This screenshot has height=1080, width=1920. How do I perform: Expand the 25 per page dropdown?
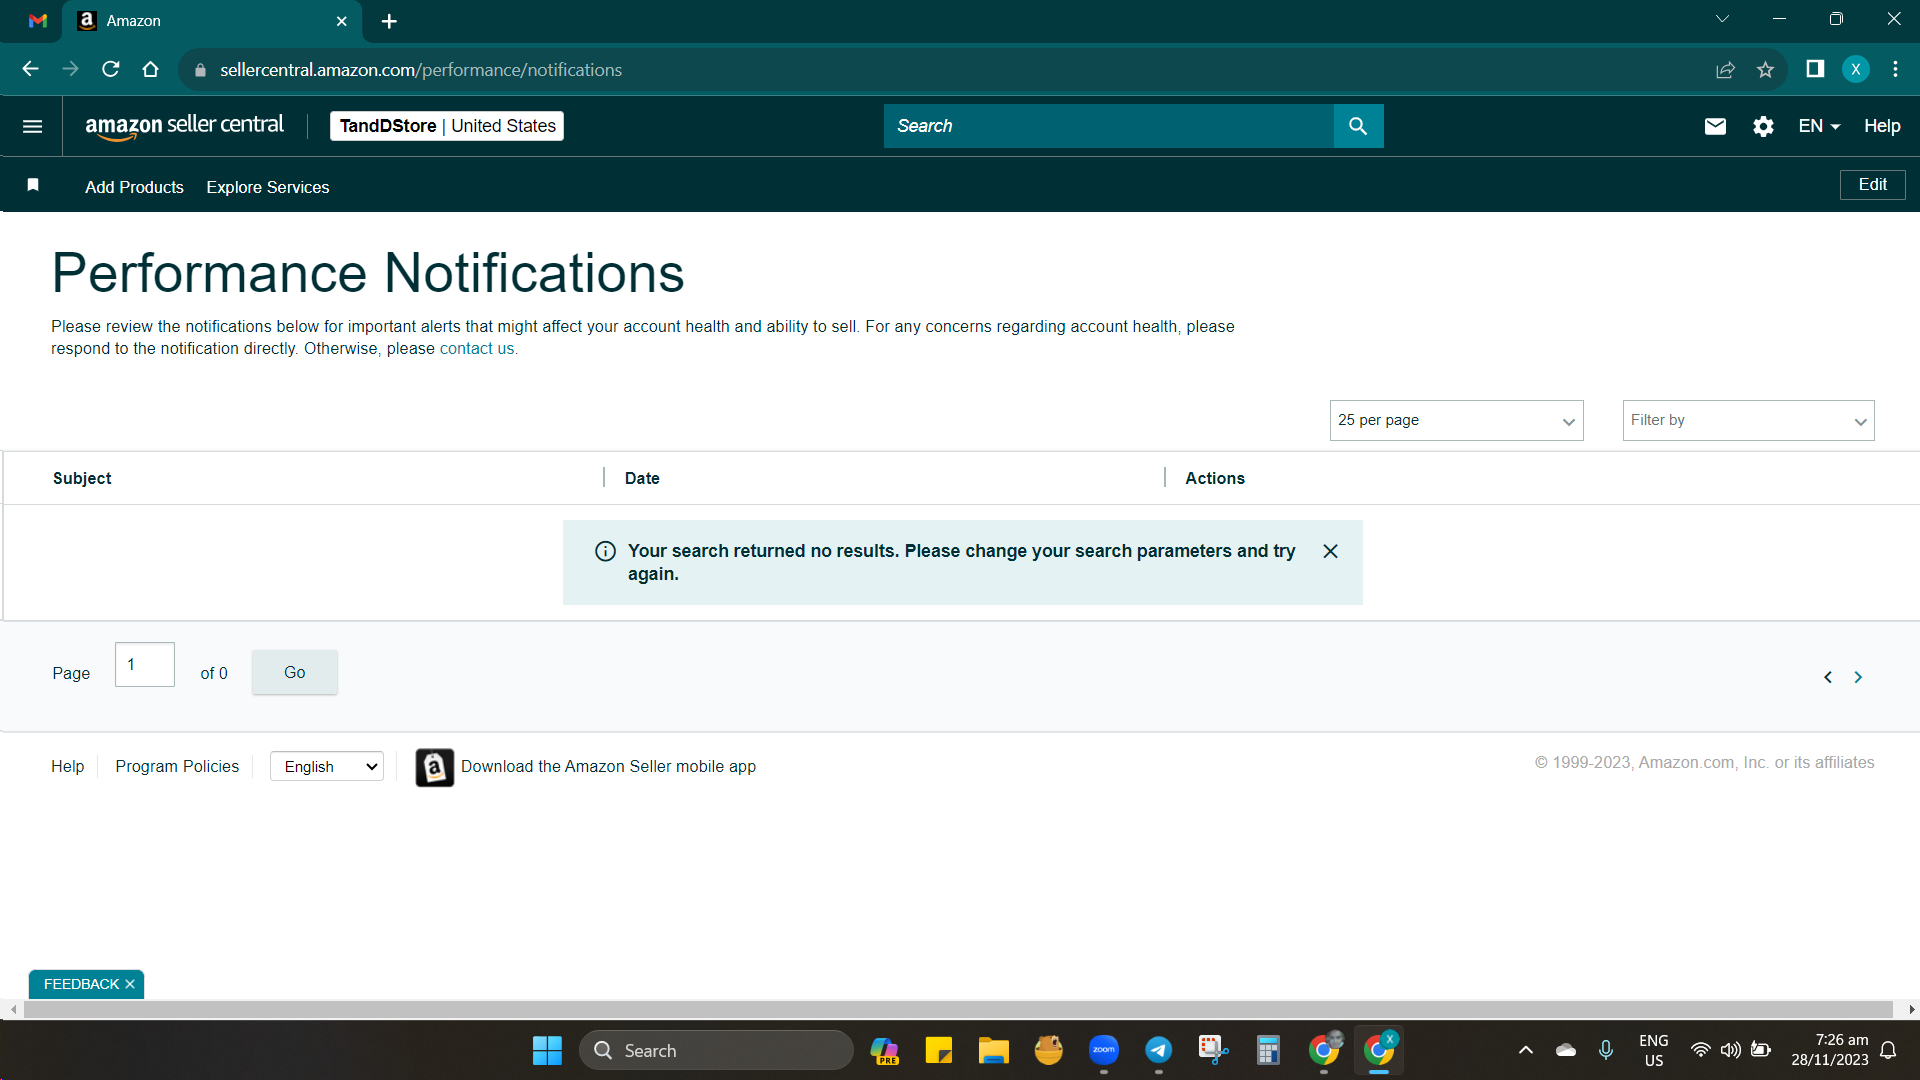[1456, 420]
